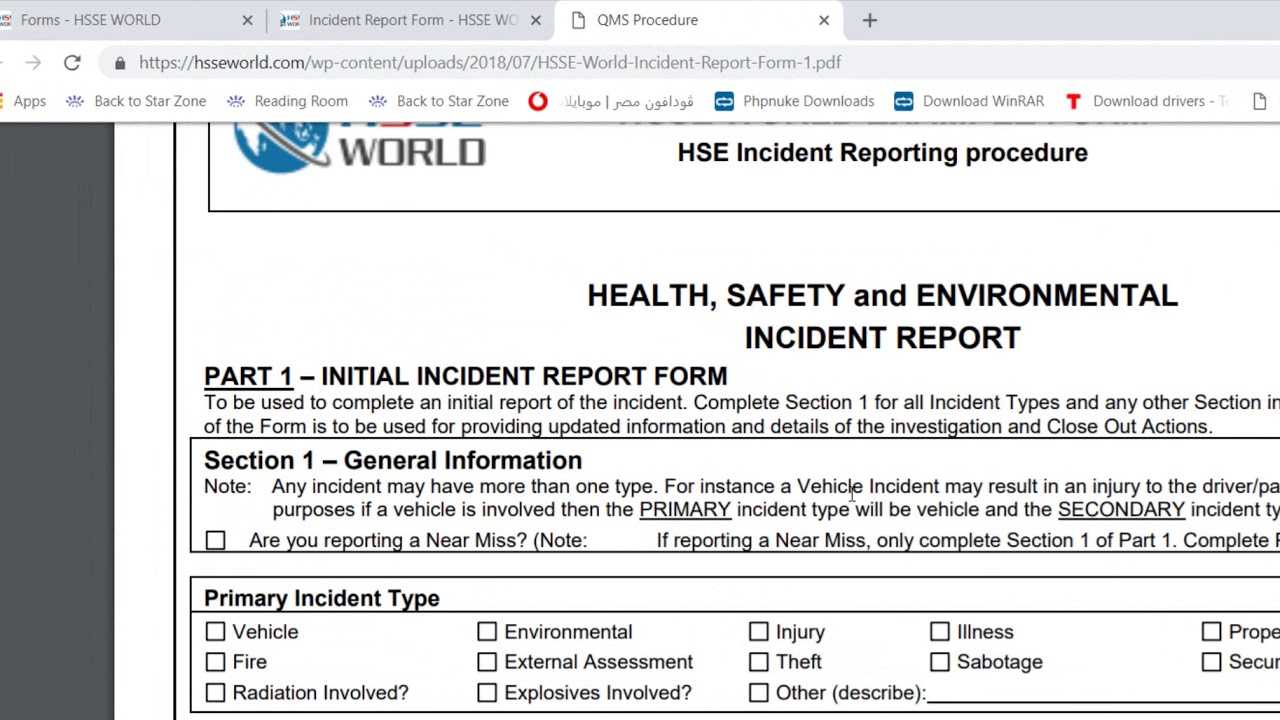Open the Phpnuke Downloads bookmark

pos(794,101)
